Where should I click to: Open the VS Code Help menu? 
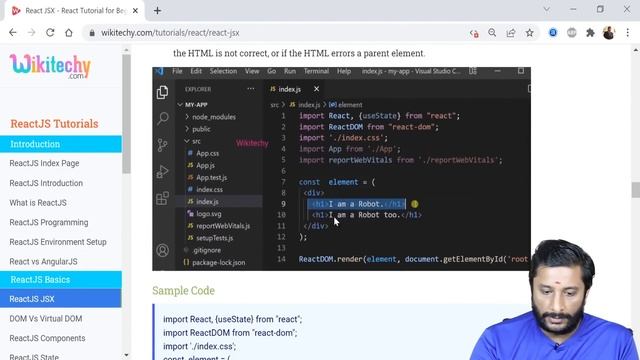pyautogui.click(x=344, y=71)
